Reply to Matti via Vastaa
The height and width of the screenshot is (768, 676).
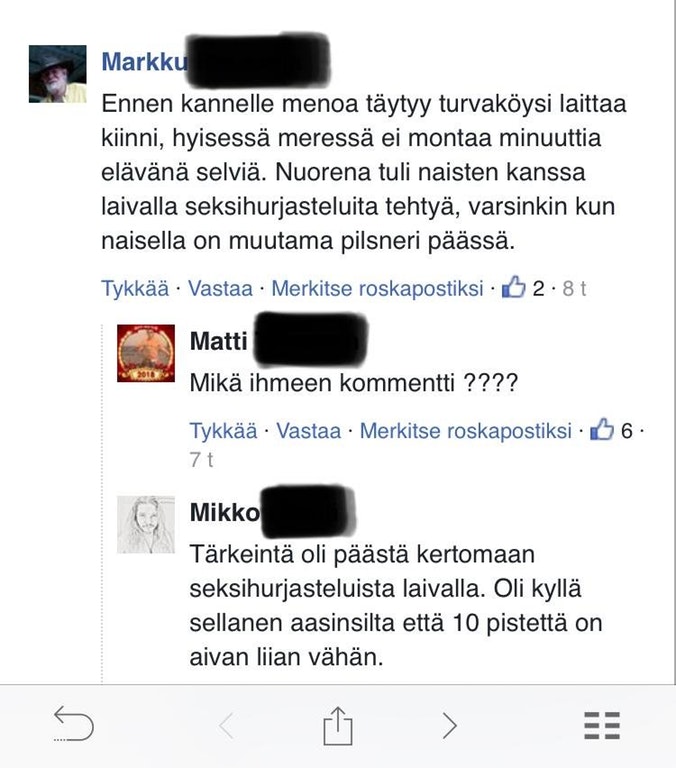coord(309,431)
